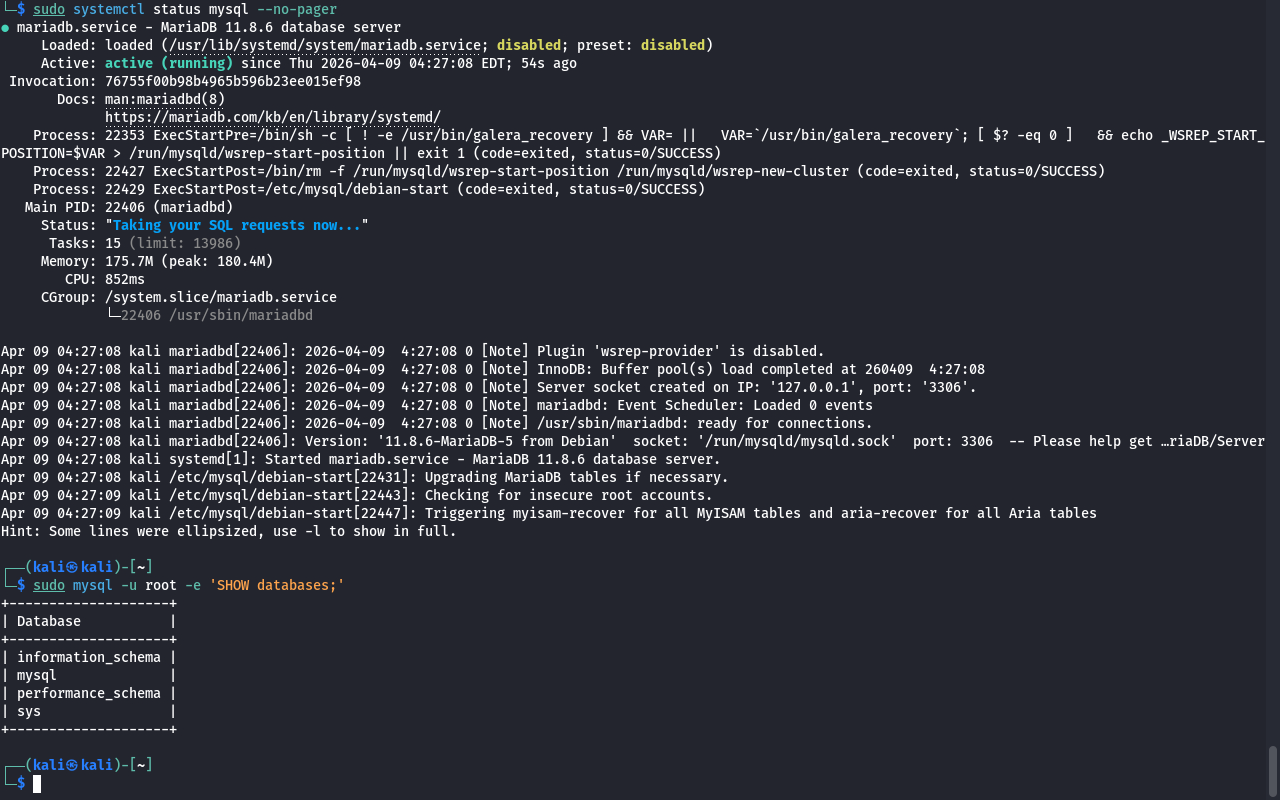The width and height of the screenshot is (1280, 800).
Task: Click the ㉿ symbol in the bottom prompt
Action: click(x=72, y=765)
